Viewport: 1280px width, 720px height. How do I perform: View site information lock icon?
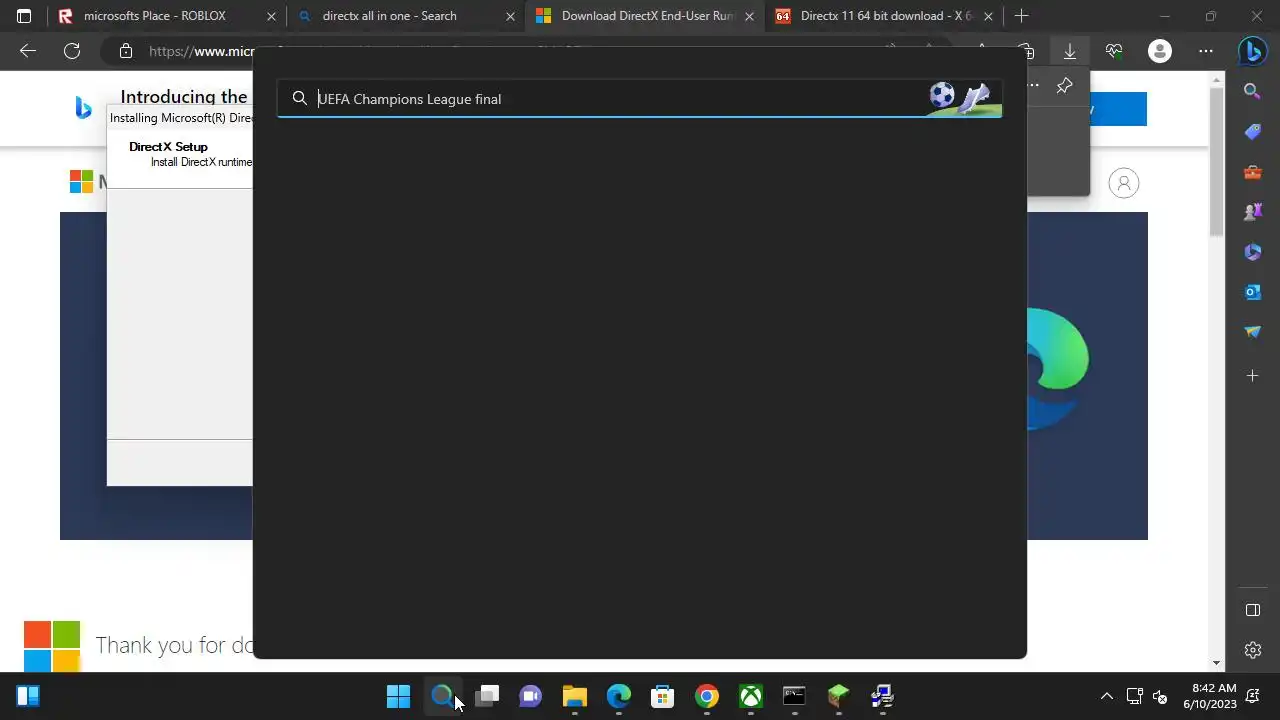[125, 51]
